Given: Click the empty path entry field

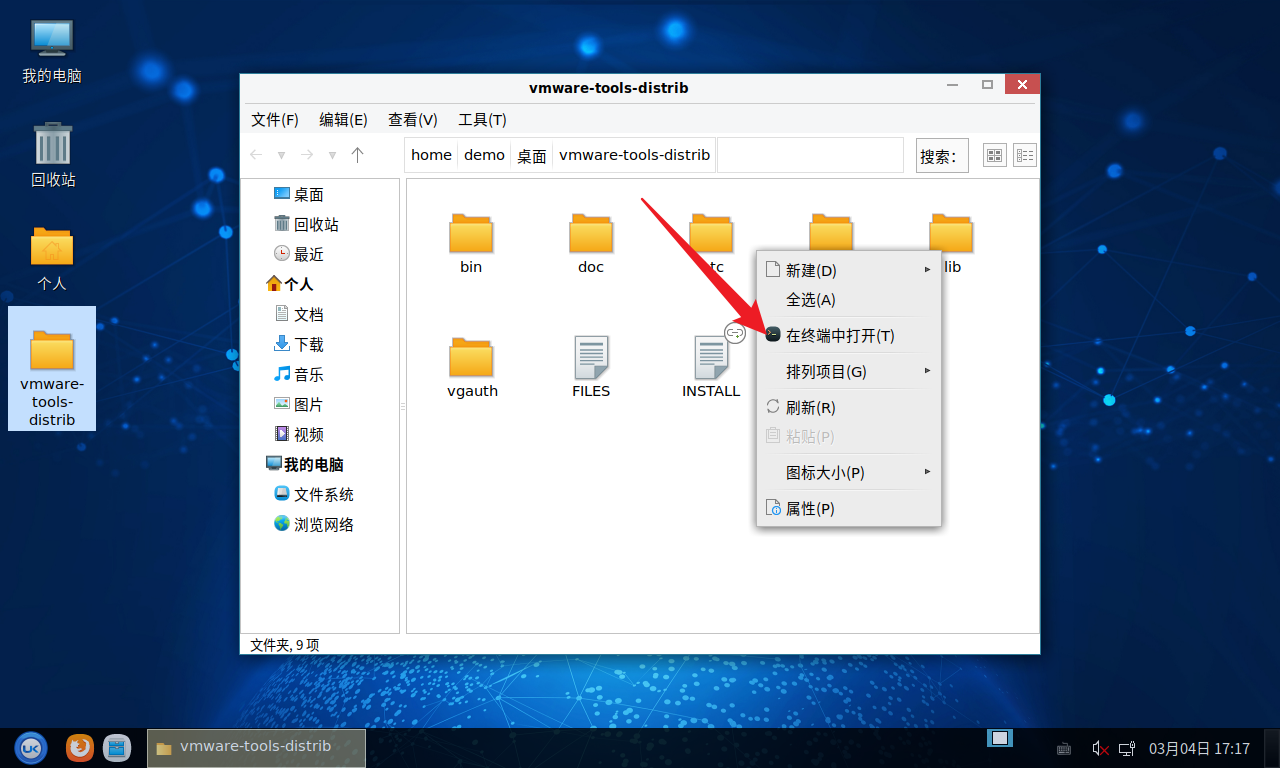Looking at the screenshot, I should (810, 155).
